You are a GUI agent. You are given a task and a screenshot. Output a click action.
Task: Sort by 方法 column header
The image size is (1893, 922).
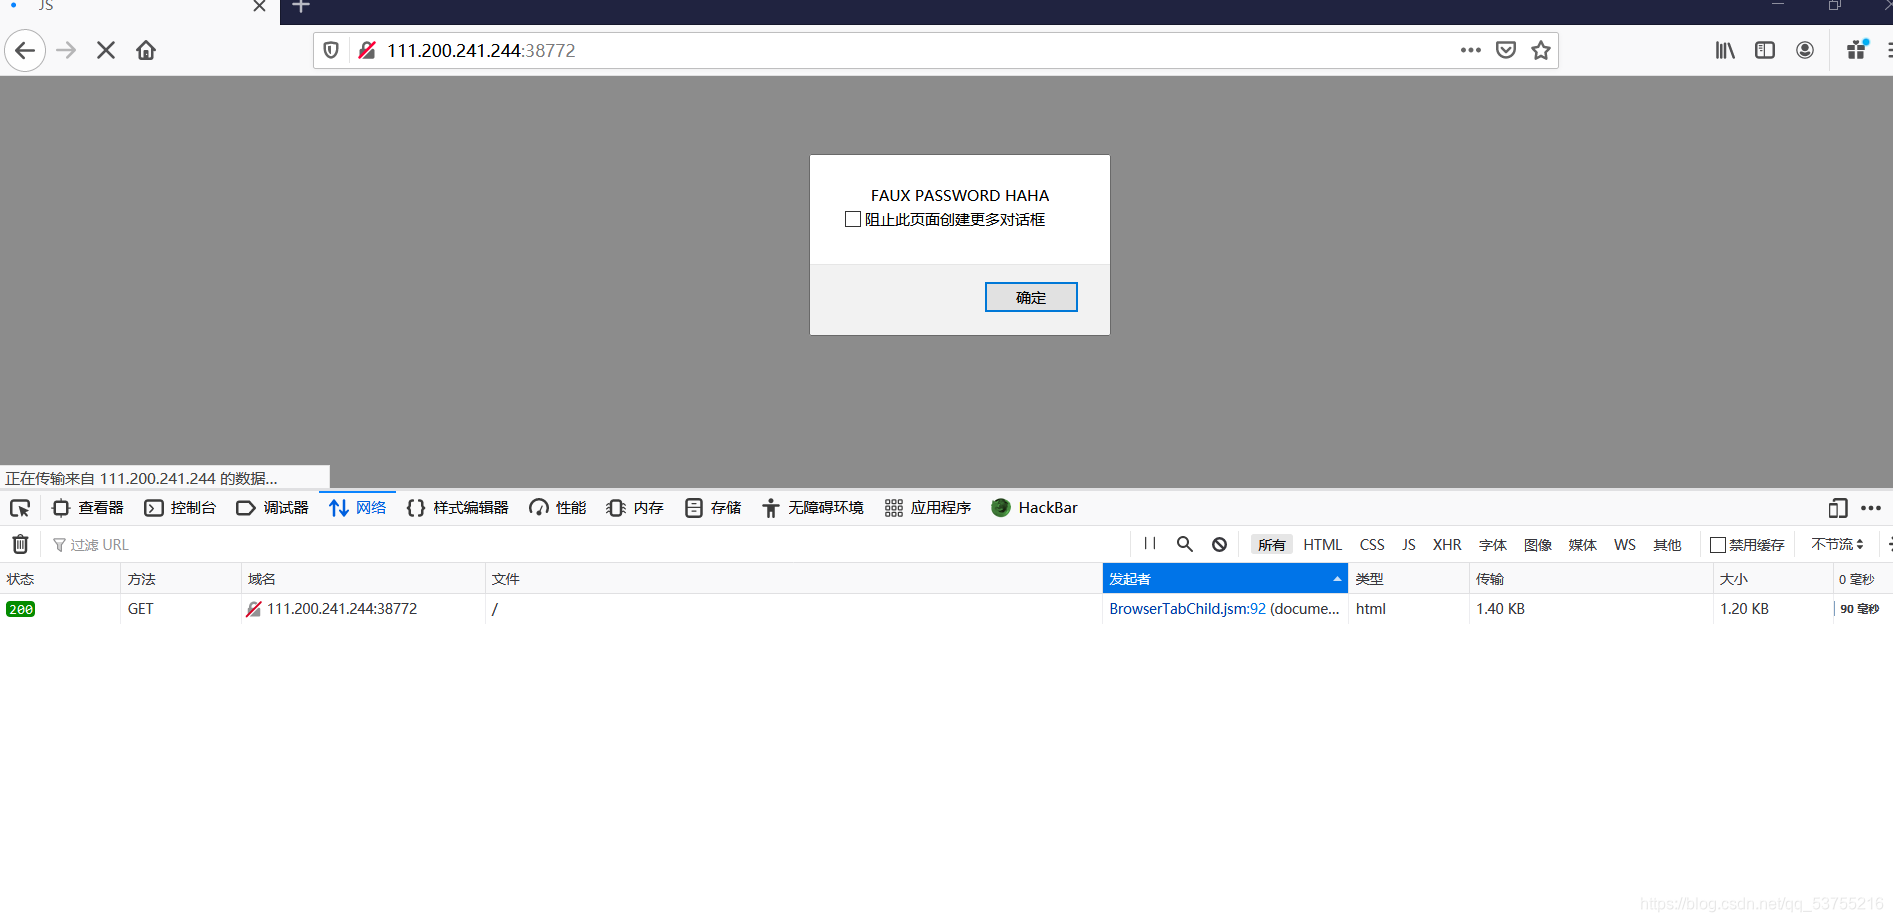[181, 579]
